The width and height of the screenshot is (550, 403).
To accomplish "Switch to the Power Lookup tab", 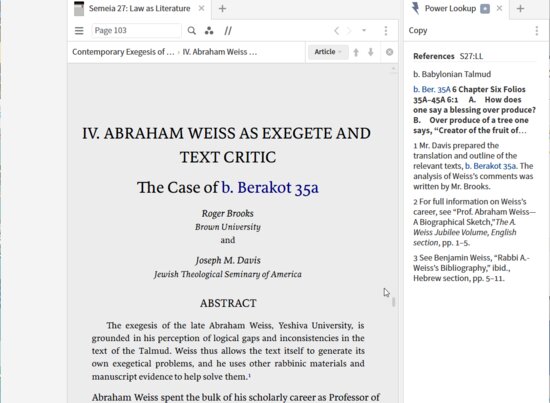I will click(450, 8).
